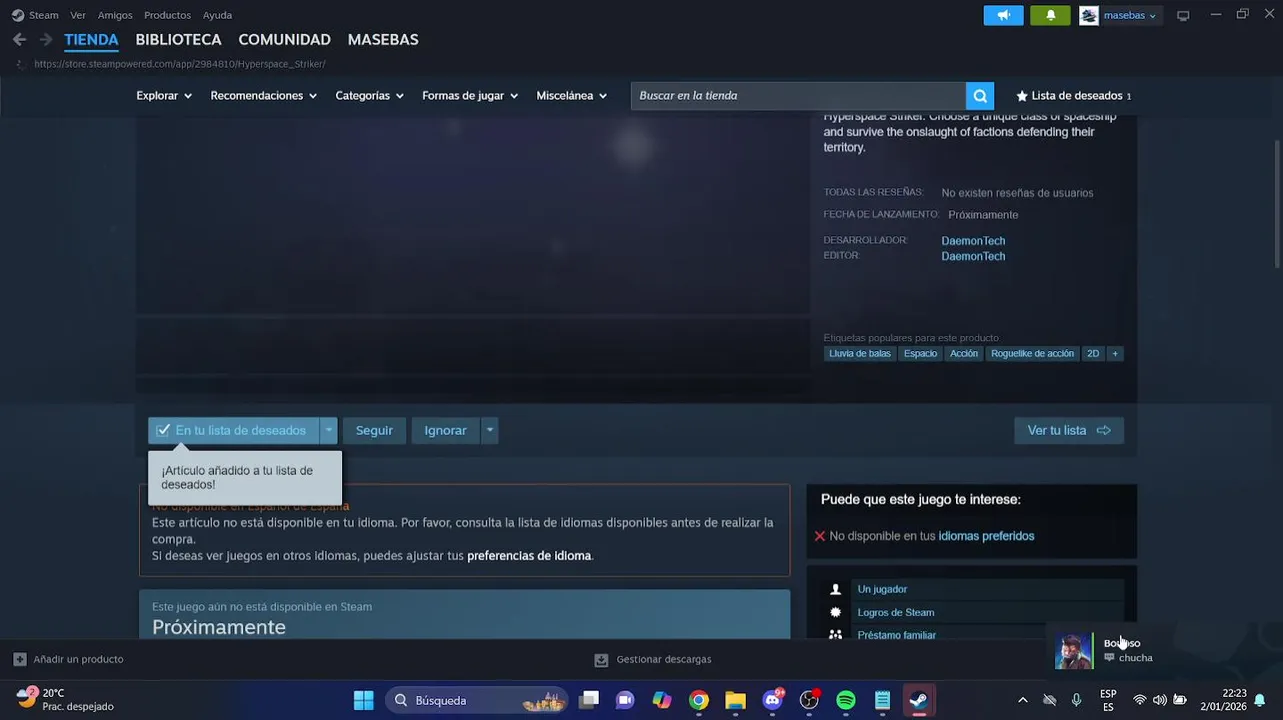Go forward with the right arrow

(46, 39)
